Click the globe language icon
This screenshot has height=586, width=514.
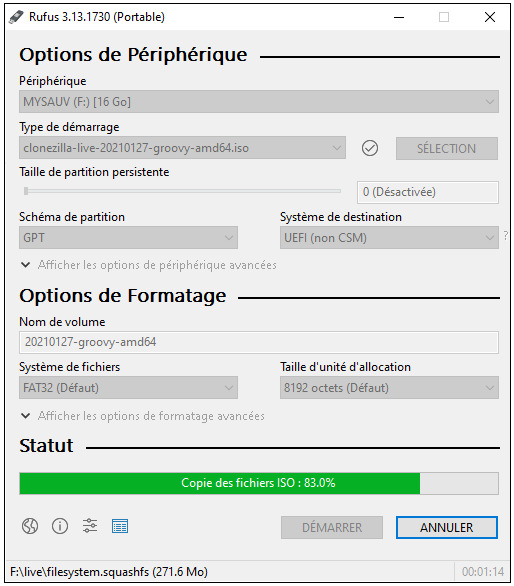coord(30,526)
